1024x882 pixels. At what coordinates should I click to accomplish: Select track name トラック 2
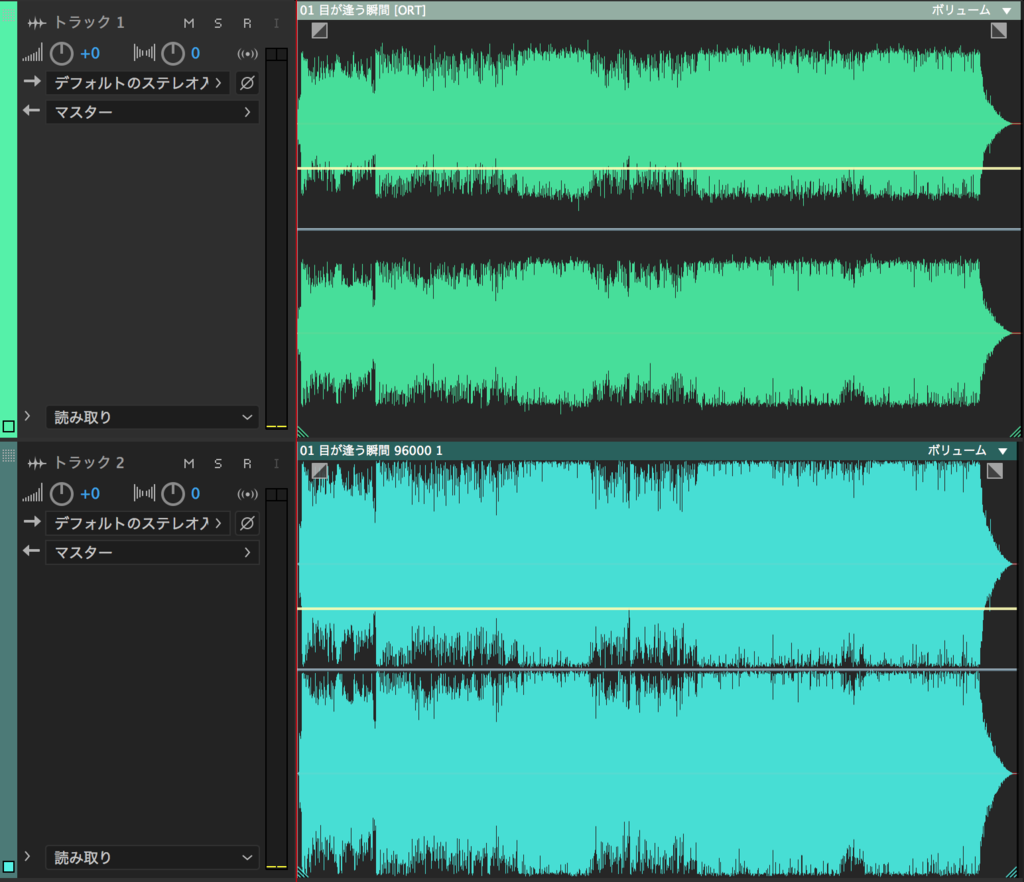(89, 463)
